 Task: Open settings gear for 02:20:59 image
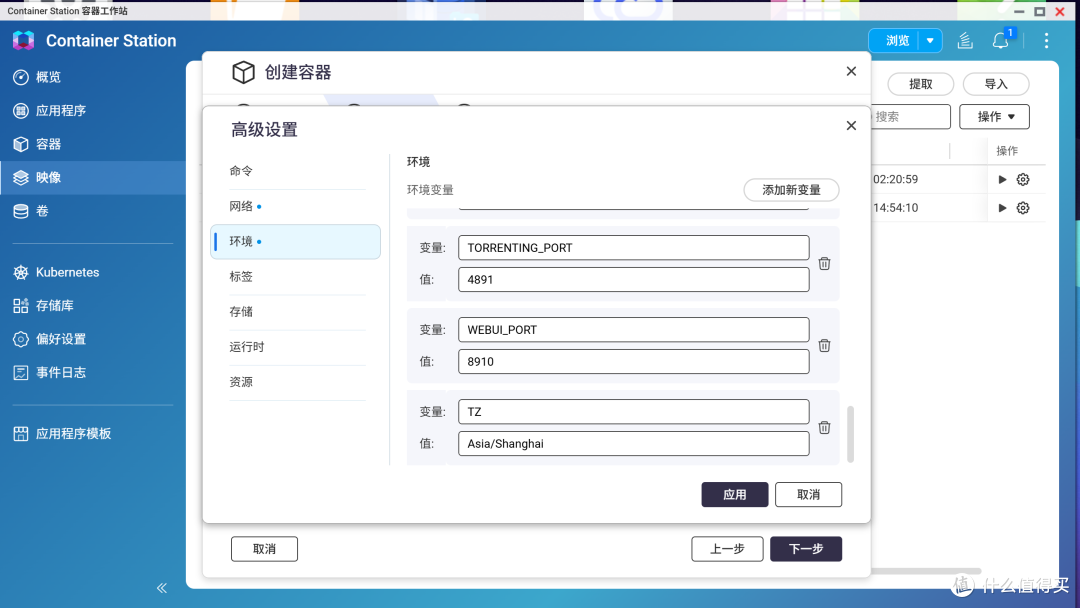point(1023,179)
